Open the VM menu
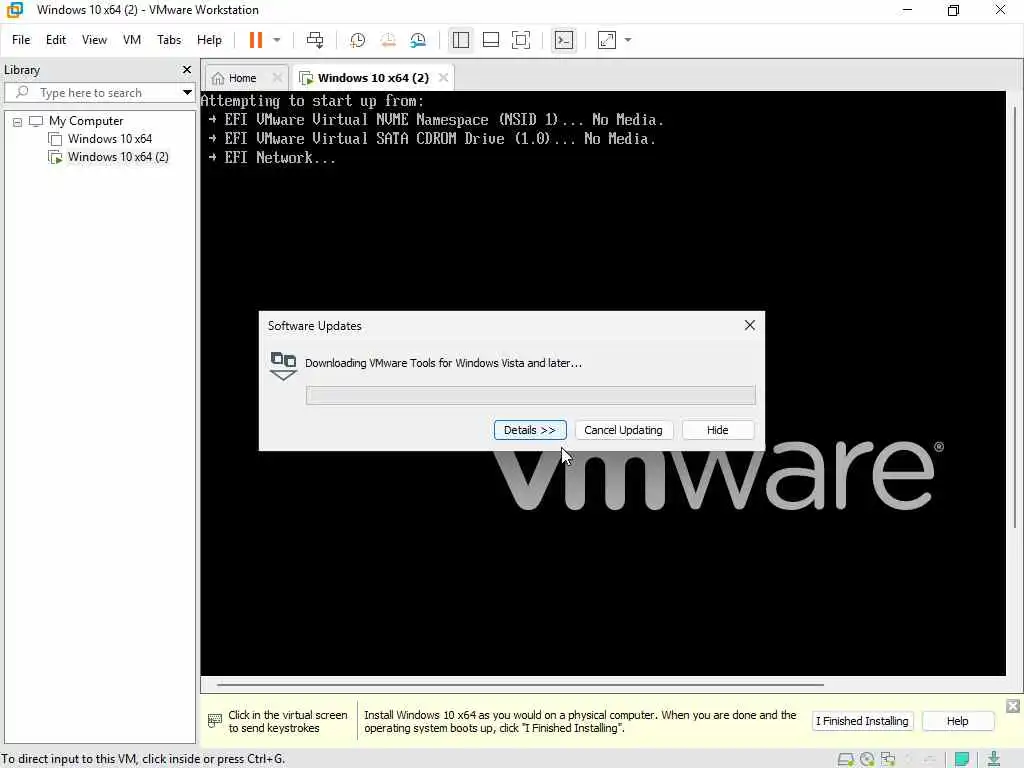This screenshot has width=1024, height=768. pos(132,40)
